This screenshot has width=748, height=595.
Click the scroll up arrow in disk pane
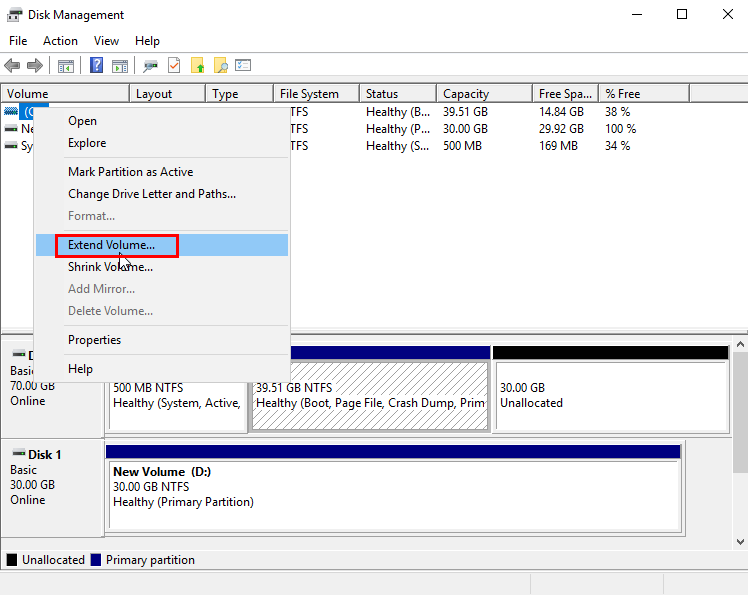[x=740, y=344]
